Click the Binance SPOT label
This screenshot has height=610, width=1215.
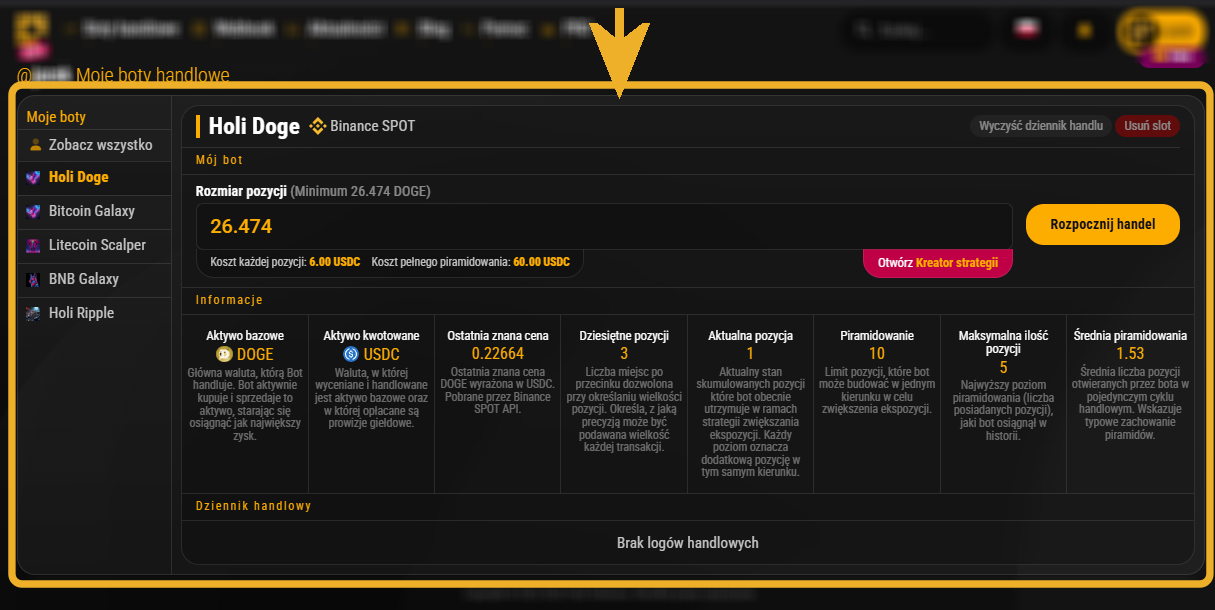point(372,126)
